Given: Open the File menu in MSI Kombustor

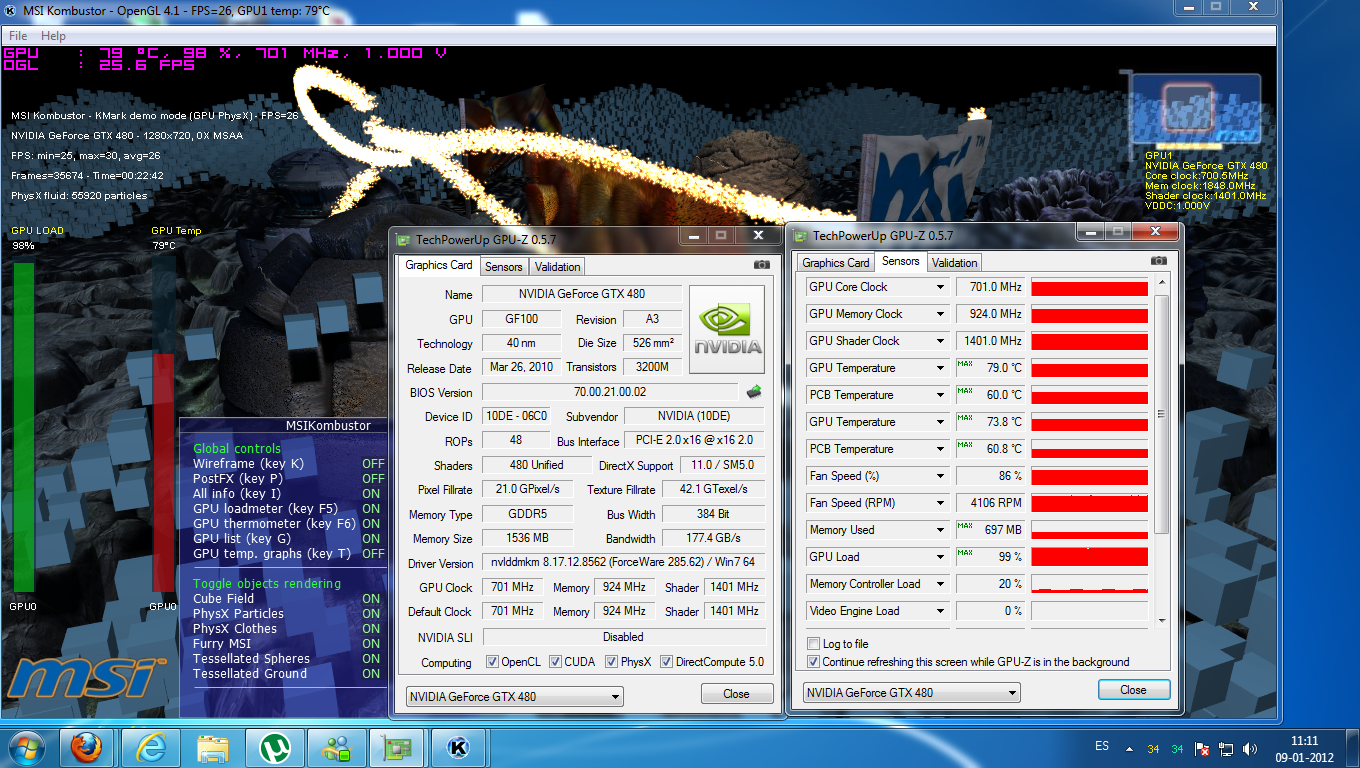Looking at the screenshot, I should tap(18, 35).
